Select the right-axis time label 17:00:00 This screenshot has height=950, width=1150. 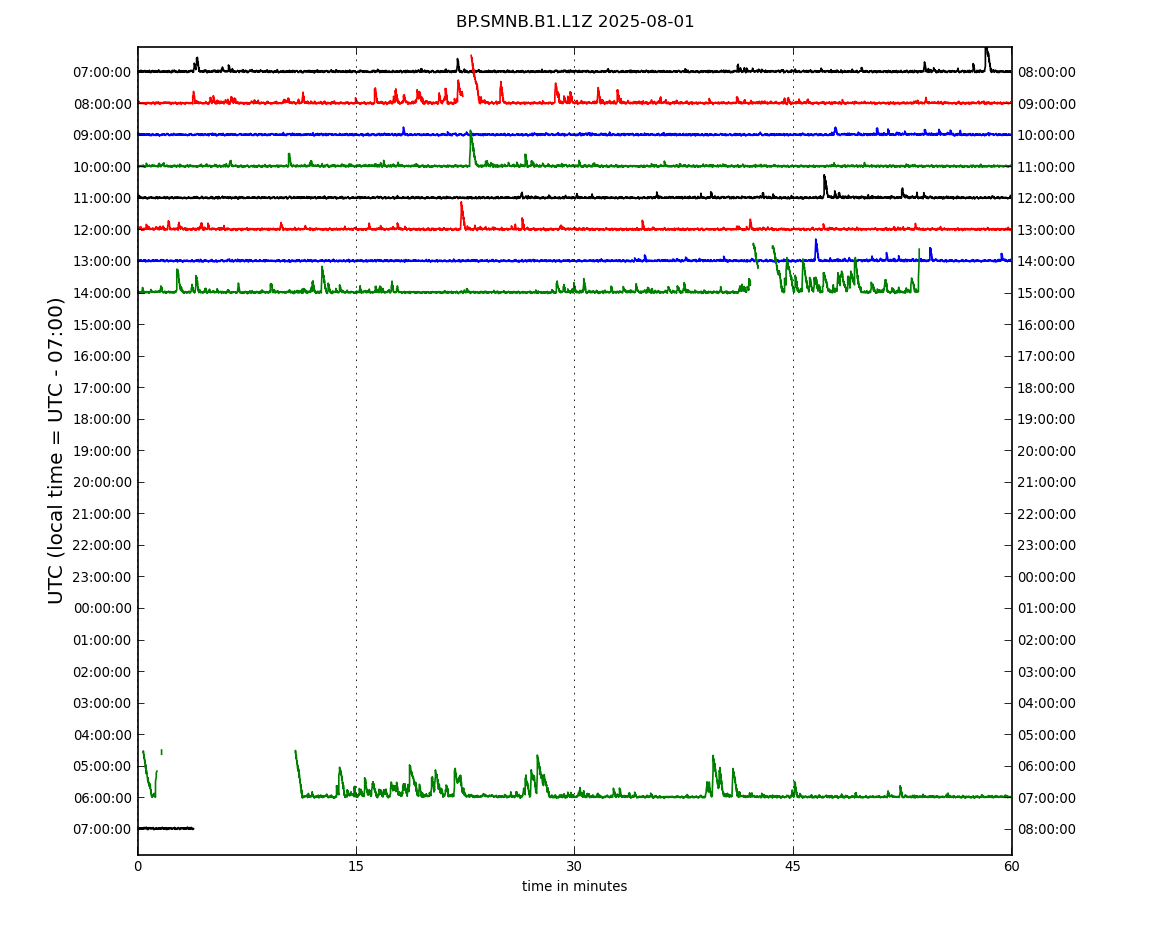1047,357
